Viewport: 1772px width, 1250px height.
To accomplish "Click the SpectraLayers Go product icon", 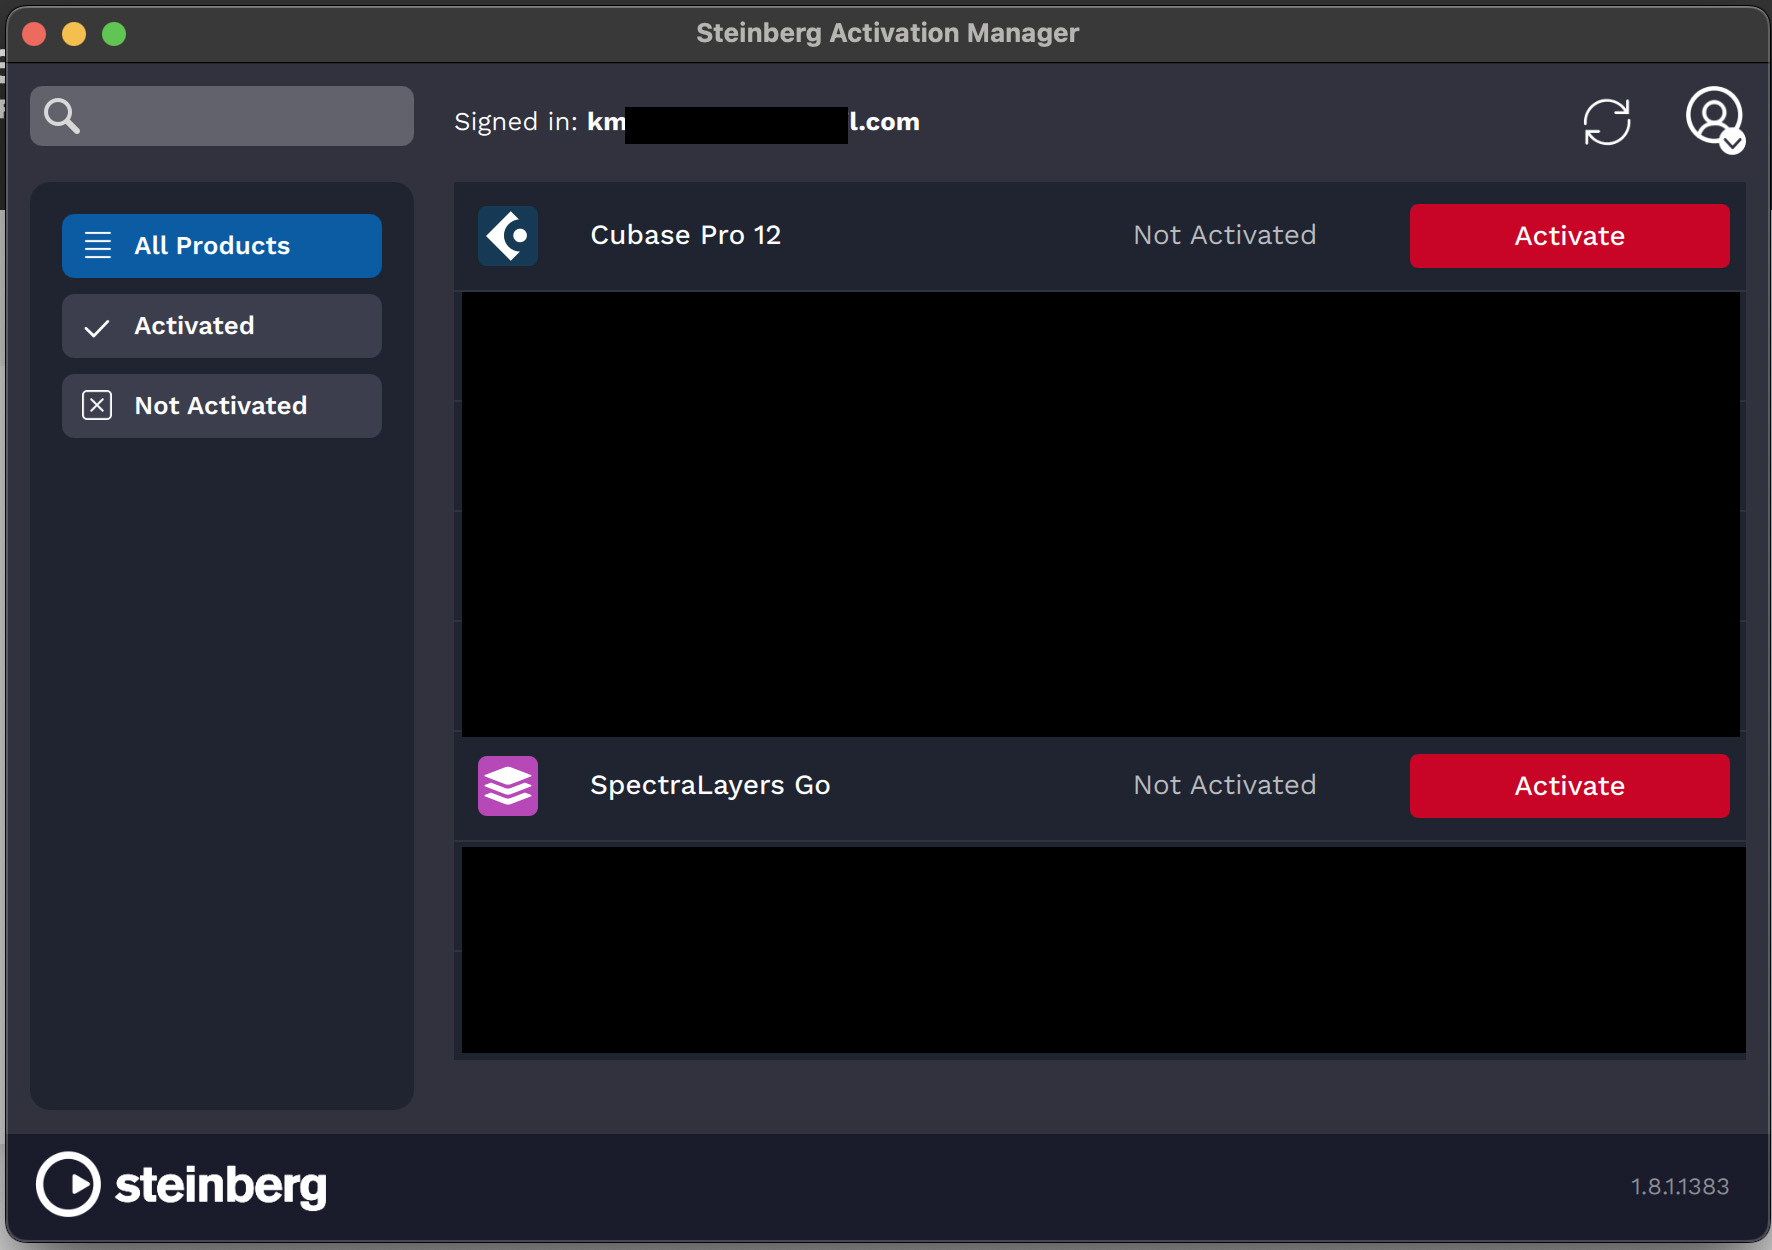I will [508, 786].
